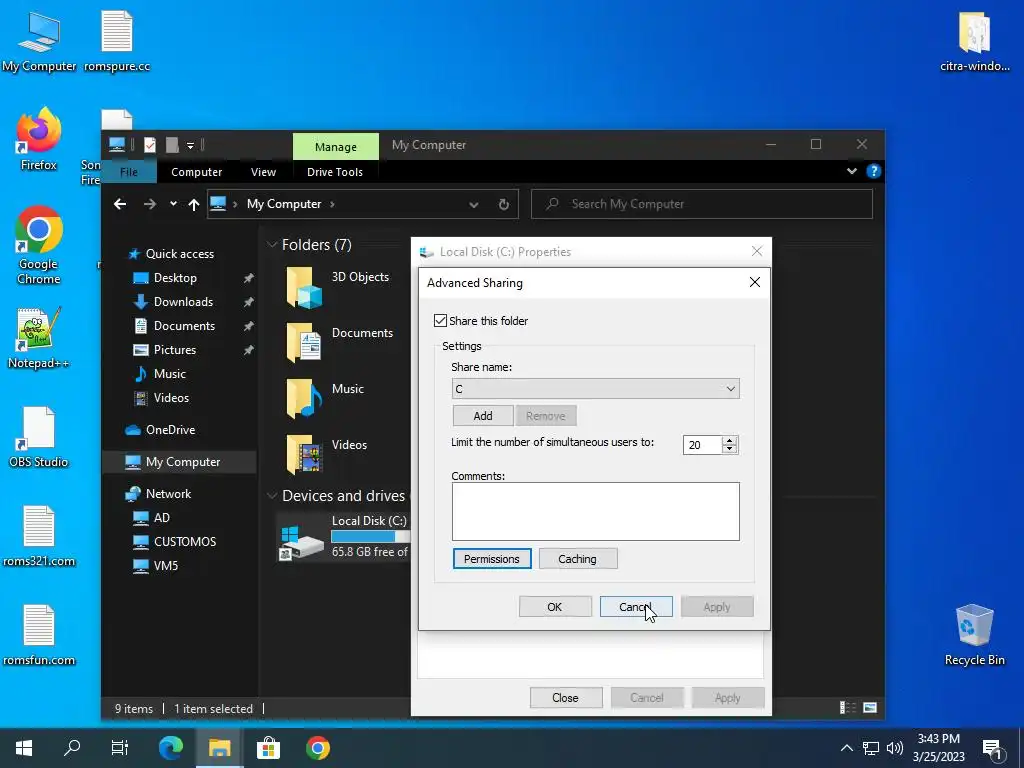
Task: Switch to details view in status bar
Action: 847,707
